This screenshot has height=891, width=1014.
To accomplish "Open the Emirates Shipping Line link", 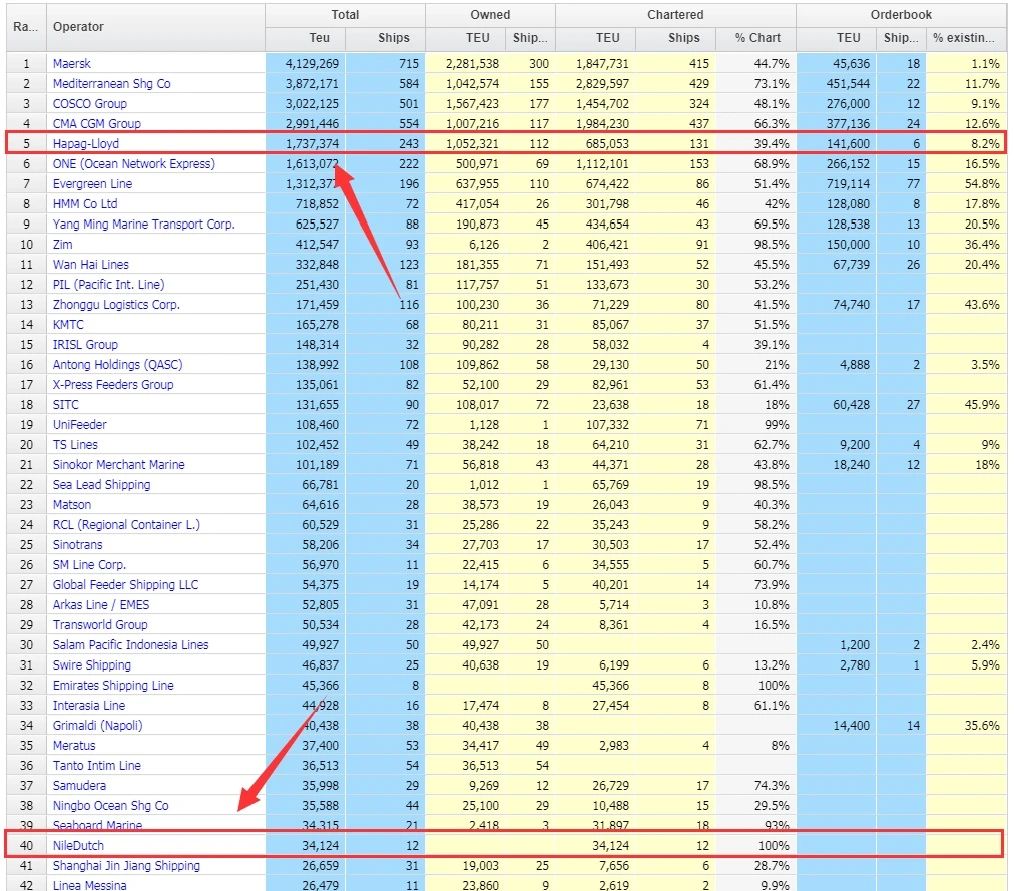I will [113, 686].
